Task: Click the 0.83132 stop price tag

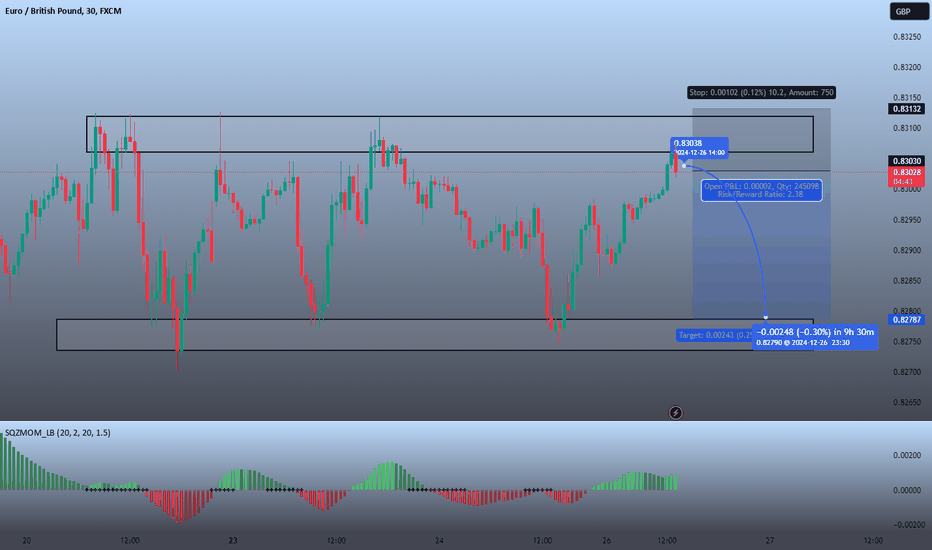Action: (906, 109)
